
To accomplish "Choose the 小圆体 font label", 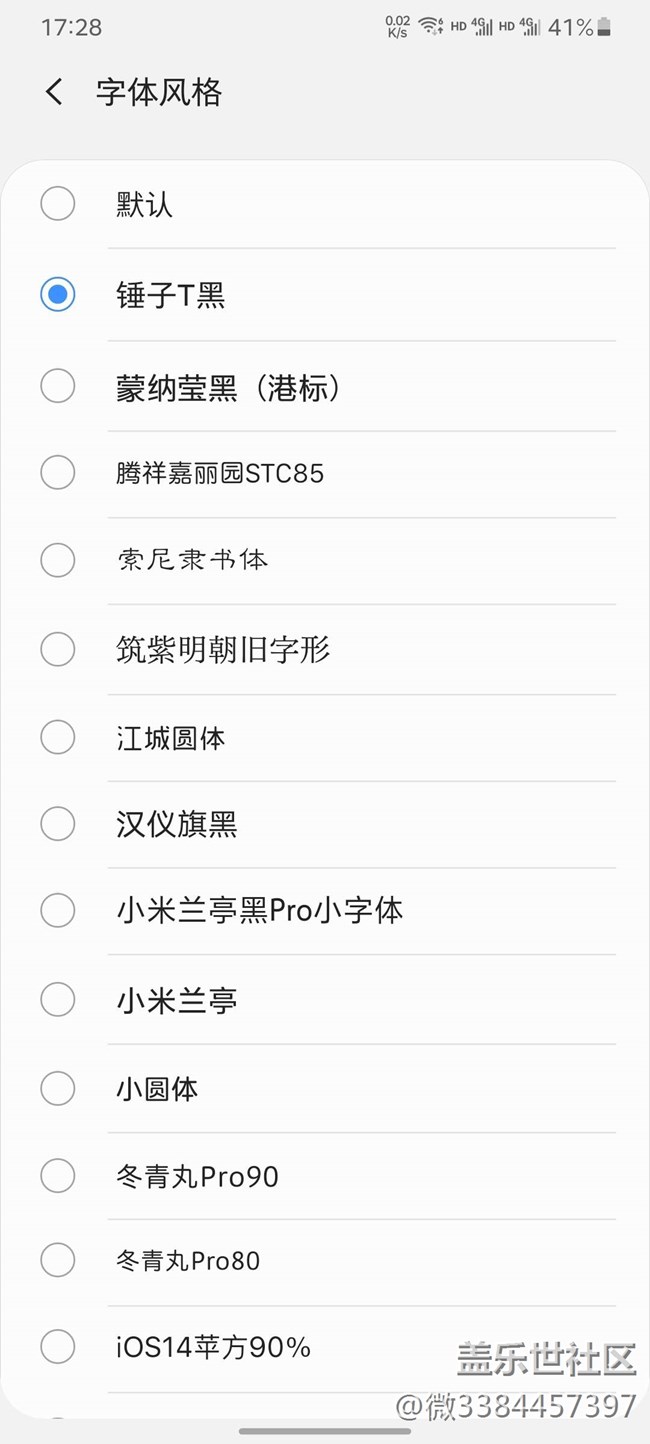I will tap(157, 1088).
